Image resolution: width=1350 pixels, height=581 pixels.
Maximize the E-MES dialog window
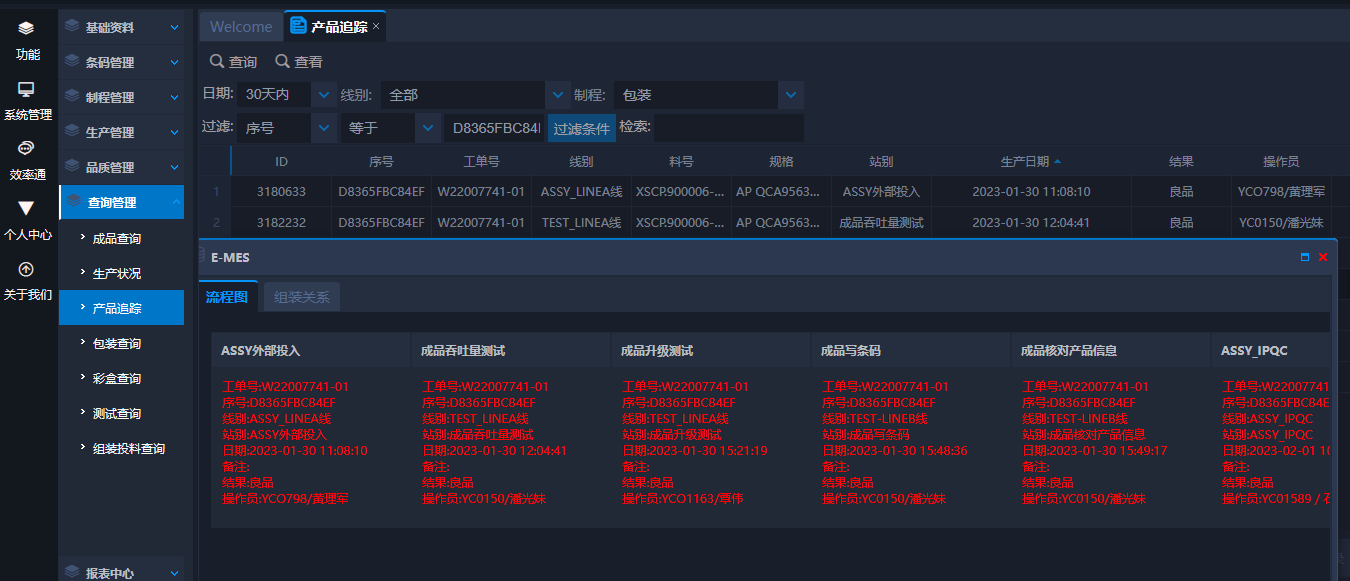coord(1305,257)
